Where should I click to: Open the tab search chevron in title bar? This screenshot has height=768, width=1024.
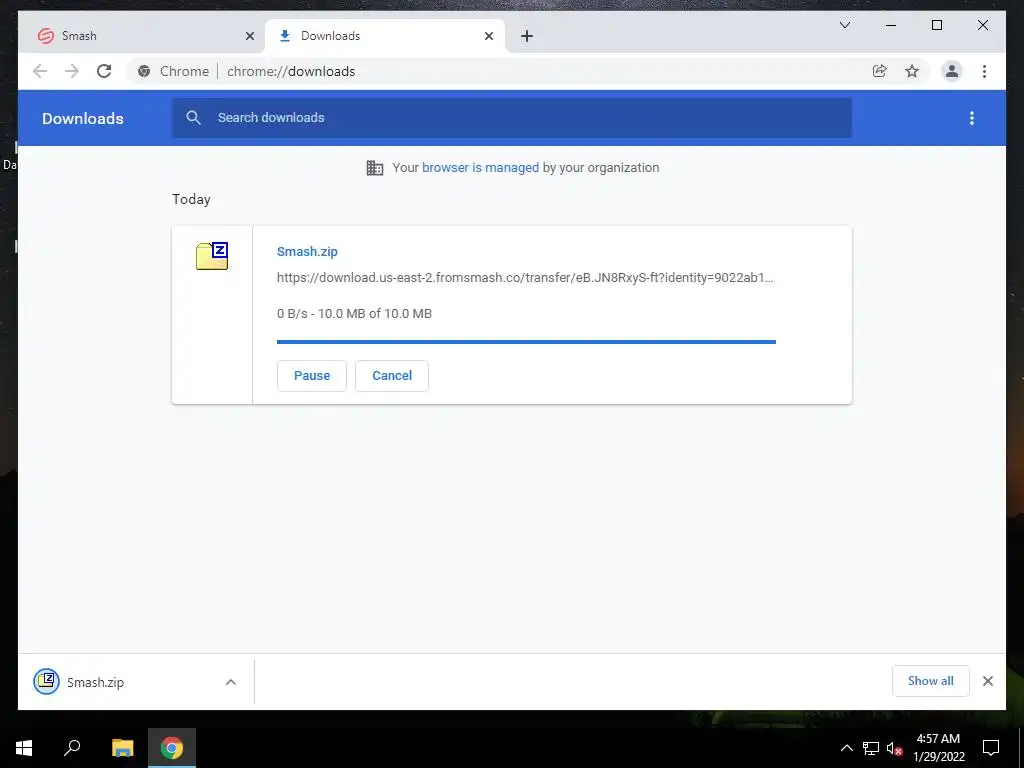[844, 25]
